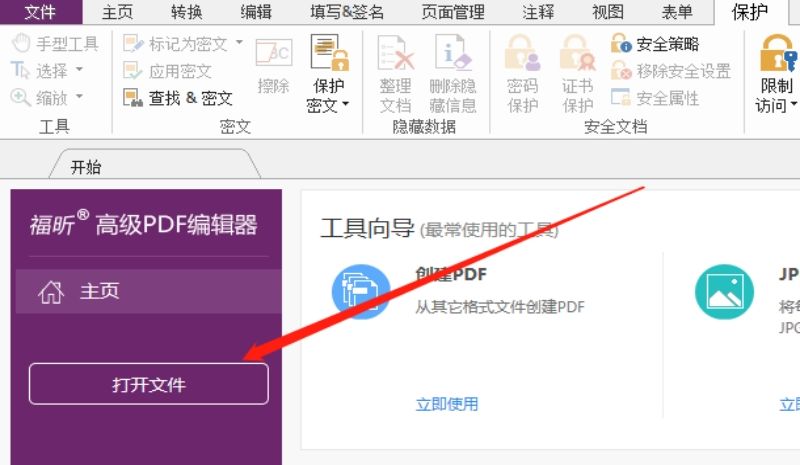Click the Zoom (缩放) magnifier icon

tap(20, 97)
